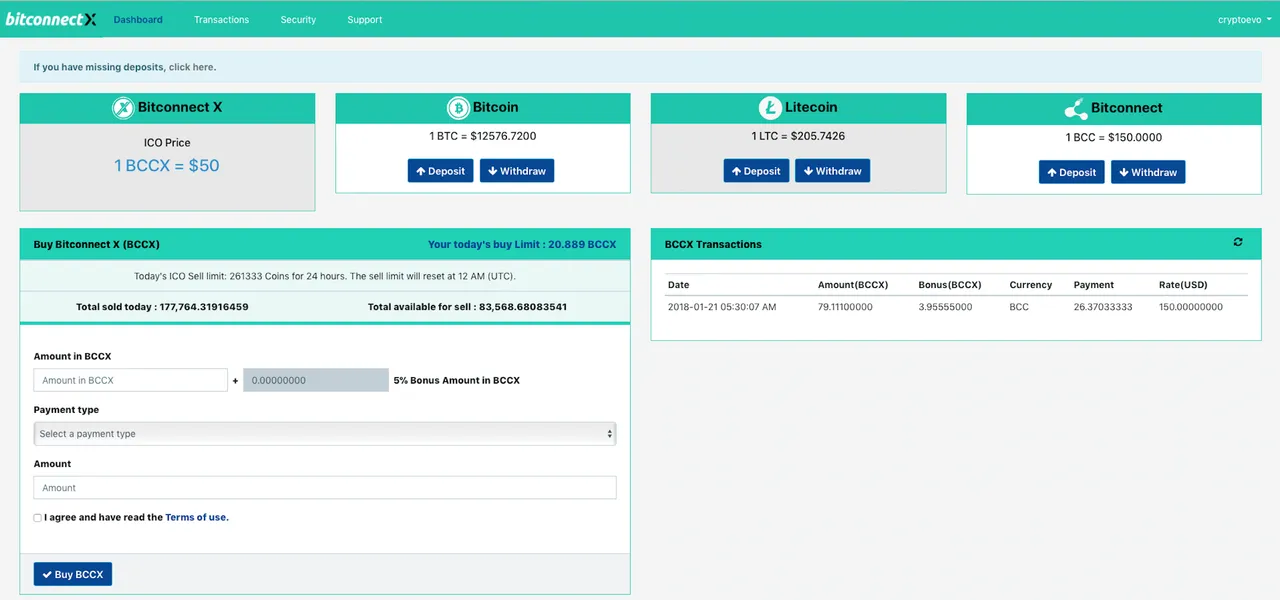Image resolution: width=1280 pixels, height=600 pixels.
Task: Click the payment value 26.37033333
Action: (x=1103, y=307)
